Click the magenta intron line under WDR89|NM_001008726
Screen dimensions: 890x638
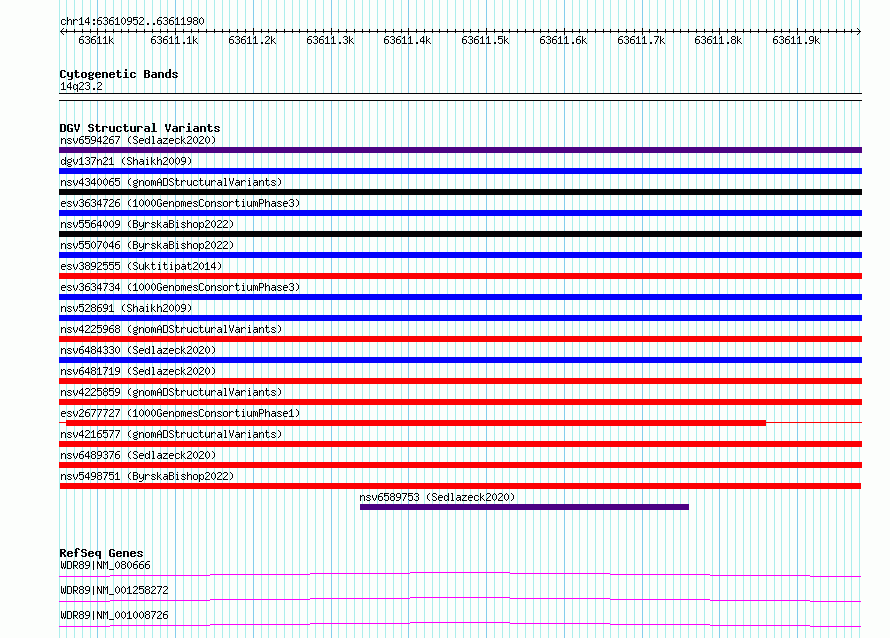(460, 624)
